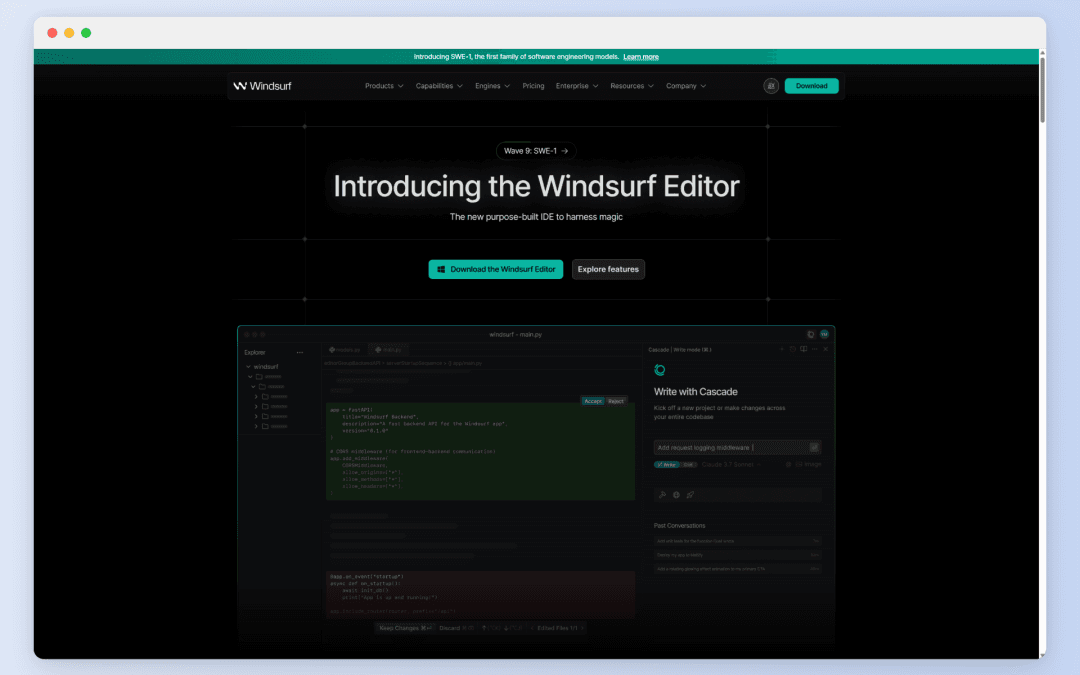Open Cascade conversation history icon
This screenshot has height=675, width=1080.
(x=792, y=349)
